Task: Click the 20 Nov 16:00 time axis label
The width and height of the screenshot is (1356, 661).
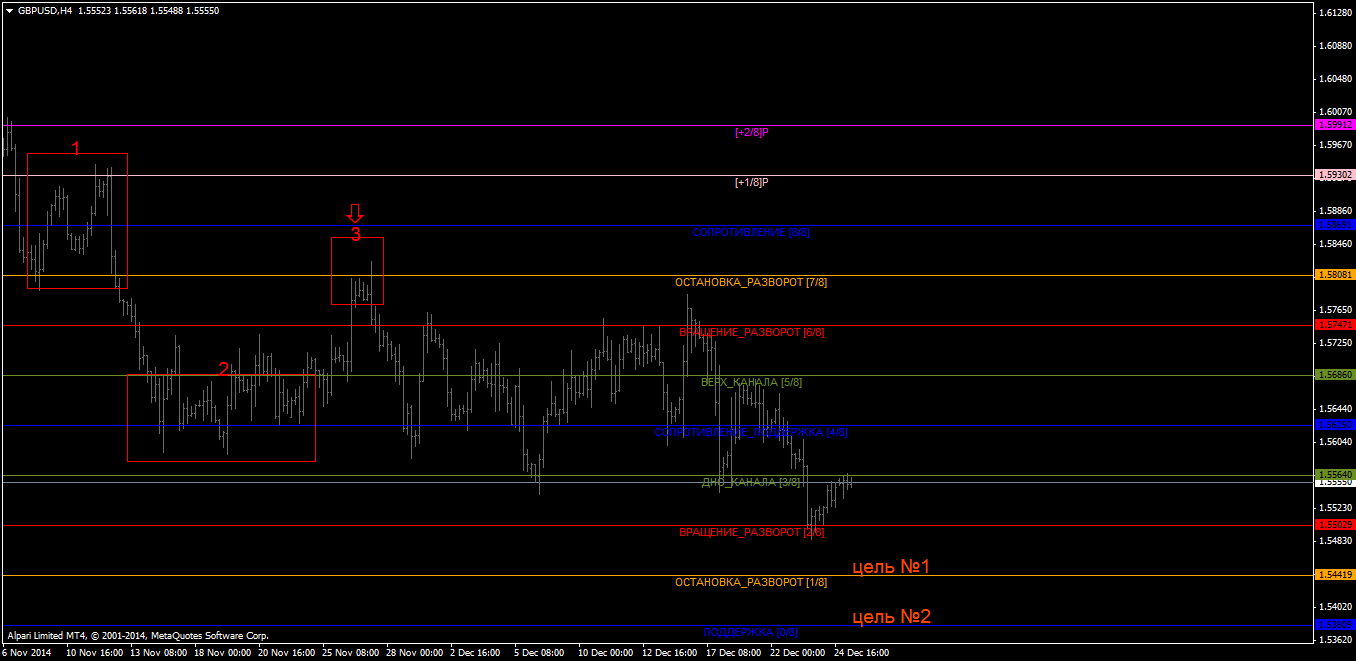Action: pyautogui.click(x=287, y=653)
